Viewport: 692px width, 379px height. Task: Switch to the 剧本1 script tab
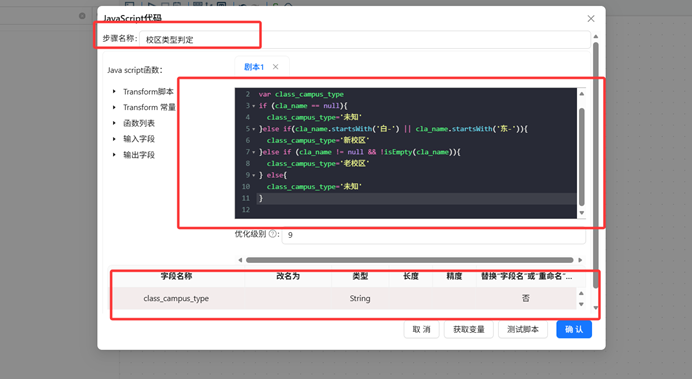pyautogui.click(x=254, y=67)
